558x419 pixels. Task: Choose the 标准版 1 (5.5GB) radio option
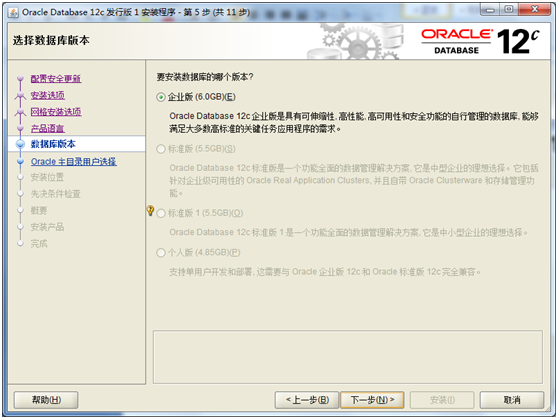click(x=161, y=213)
